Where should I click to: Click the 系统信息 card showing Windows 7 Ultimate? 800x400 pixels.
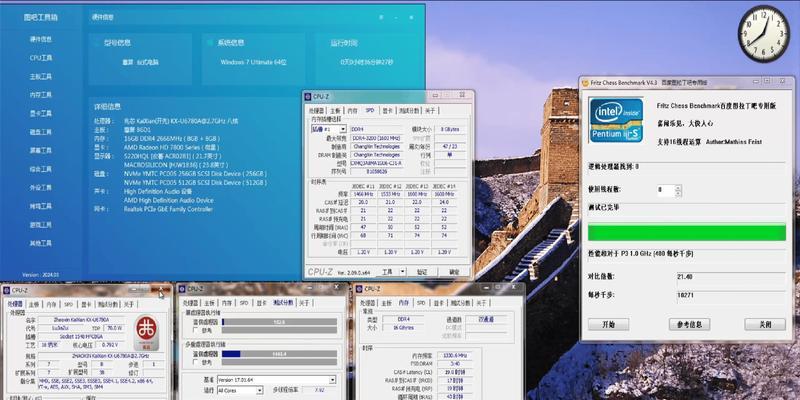pyautogui.click(x=254, y=59)
